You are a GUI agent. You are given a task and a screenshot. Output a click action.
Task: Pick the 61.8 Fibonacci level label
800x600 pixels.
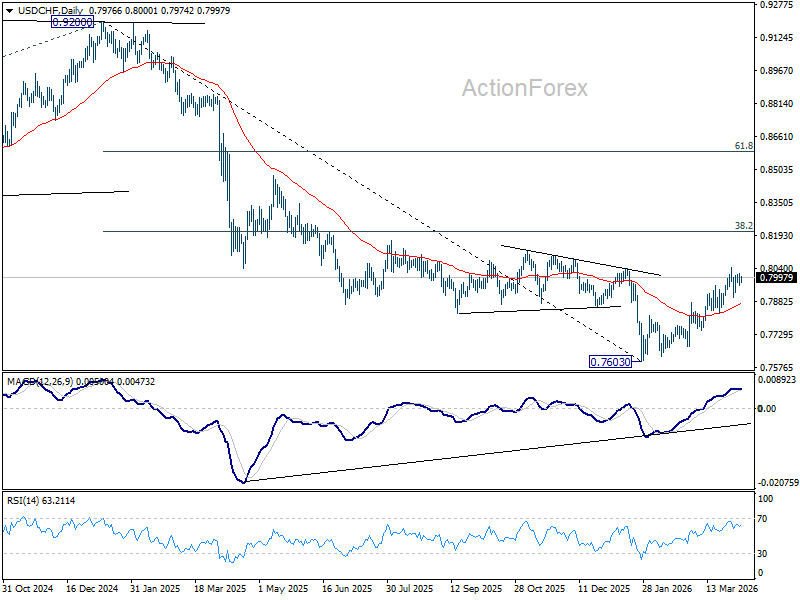(x=743, y=146)
